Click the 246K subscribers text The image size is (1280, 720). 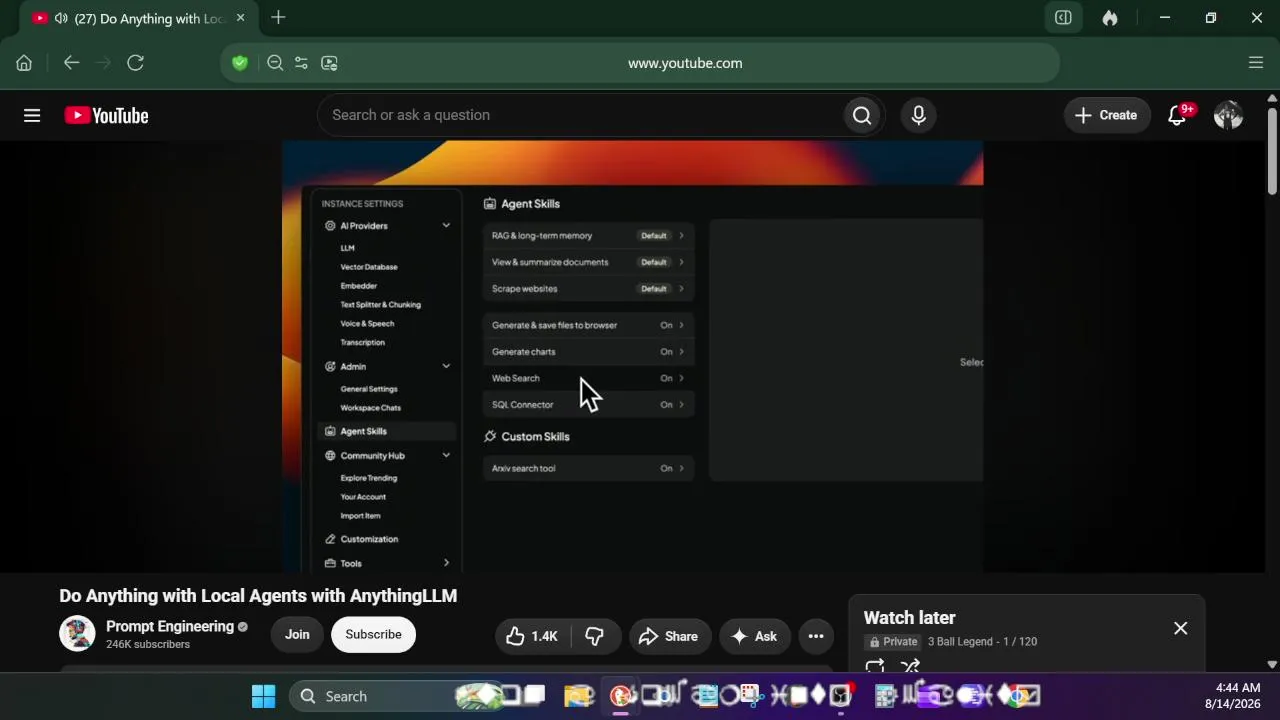(148, 645)
